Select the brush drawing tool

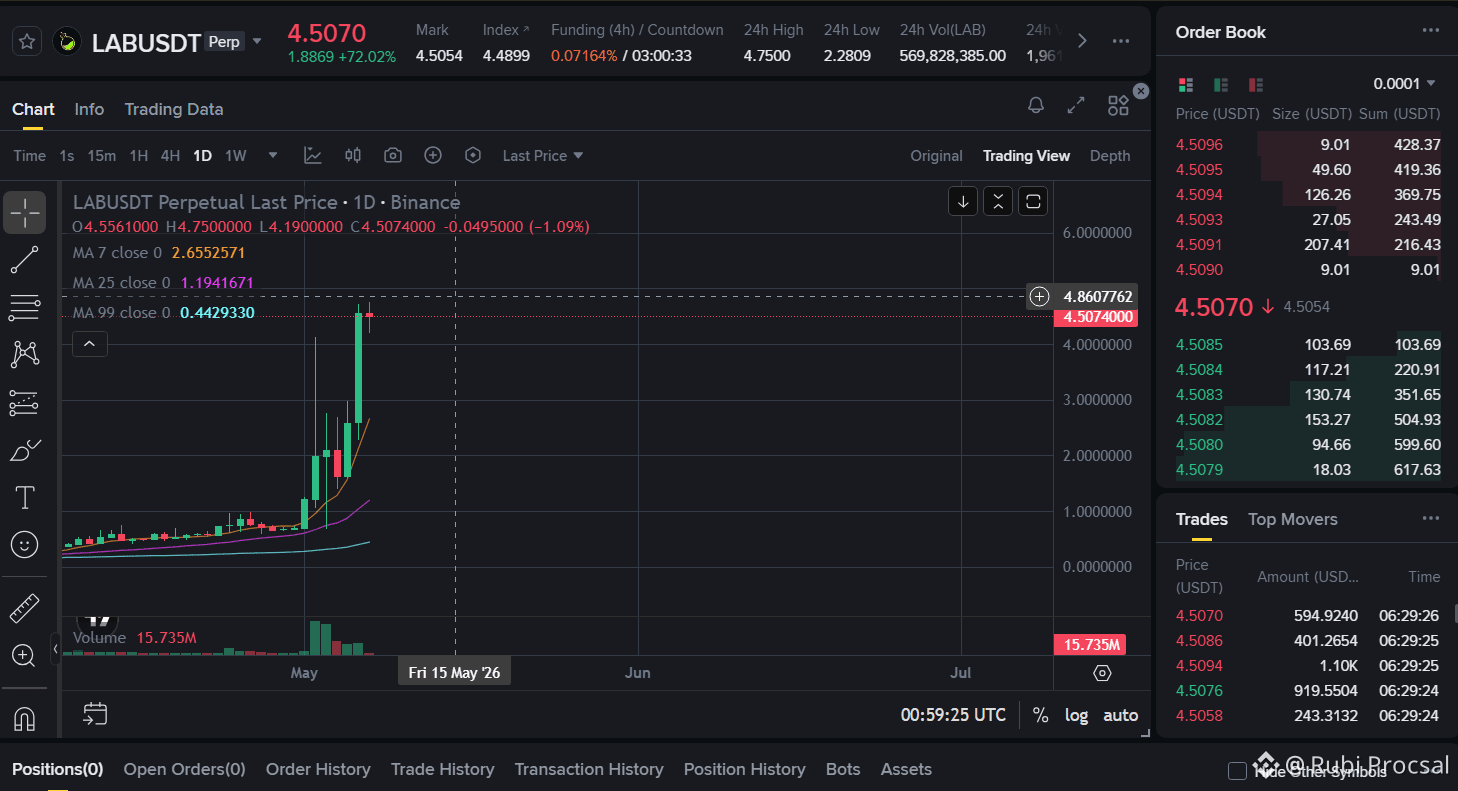coord(24,450)
